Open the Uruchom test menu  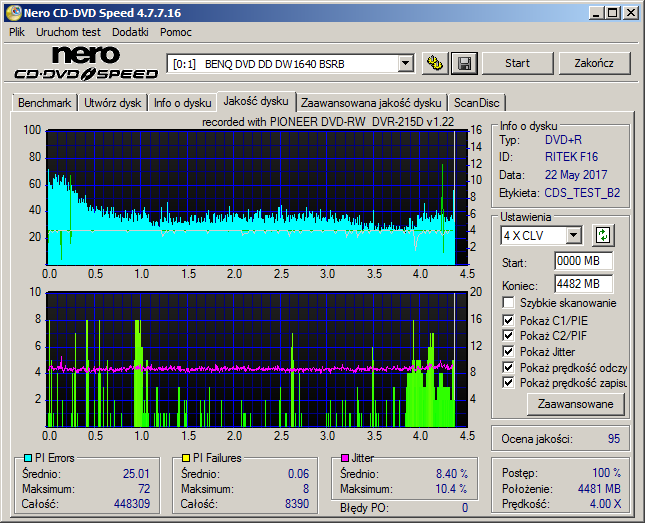[68, 32]
